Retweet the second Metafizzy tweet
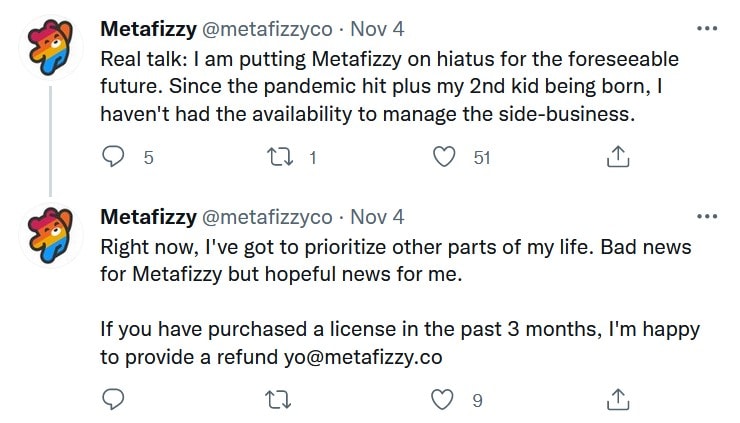 pos(278,400)
